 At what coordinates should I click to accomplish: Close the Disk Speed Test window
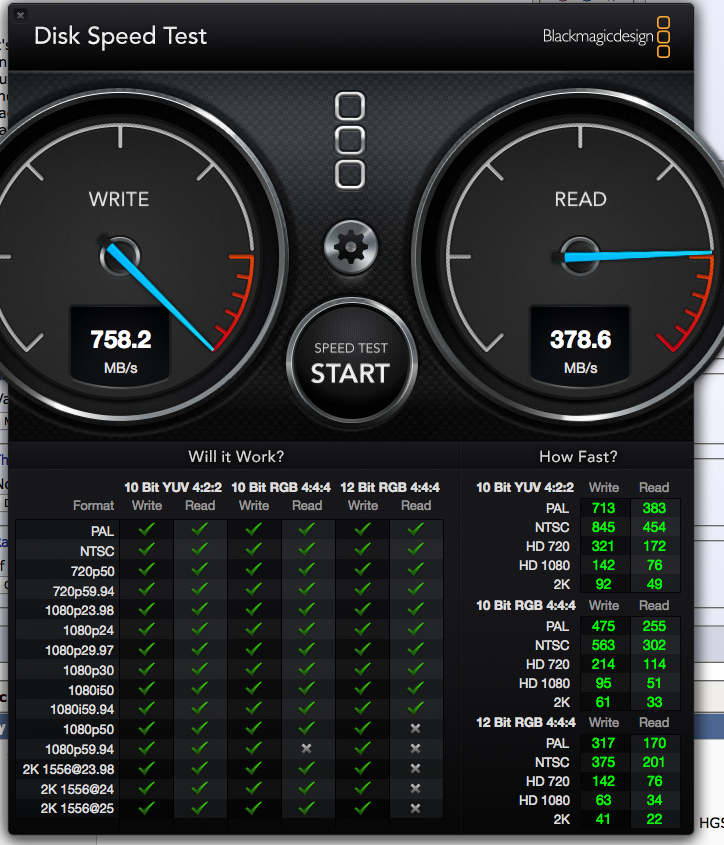click(20, 16)
